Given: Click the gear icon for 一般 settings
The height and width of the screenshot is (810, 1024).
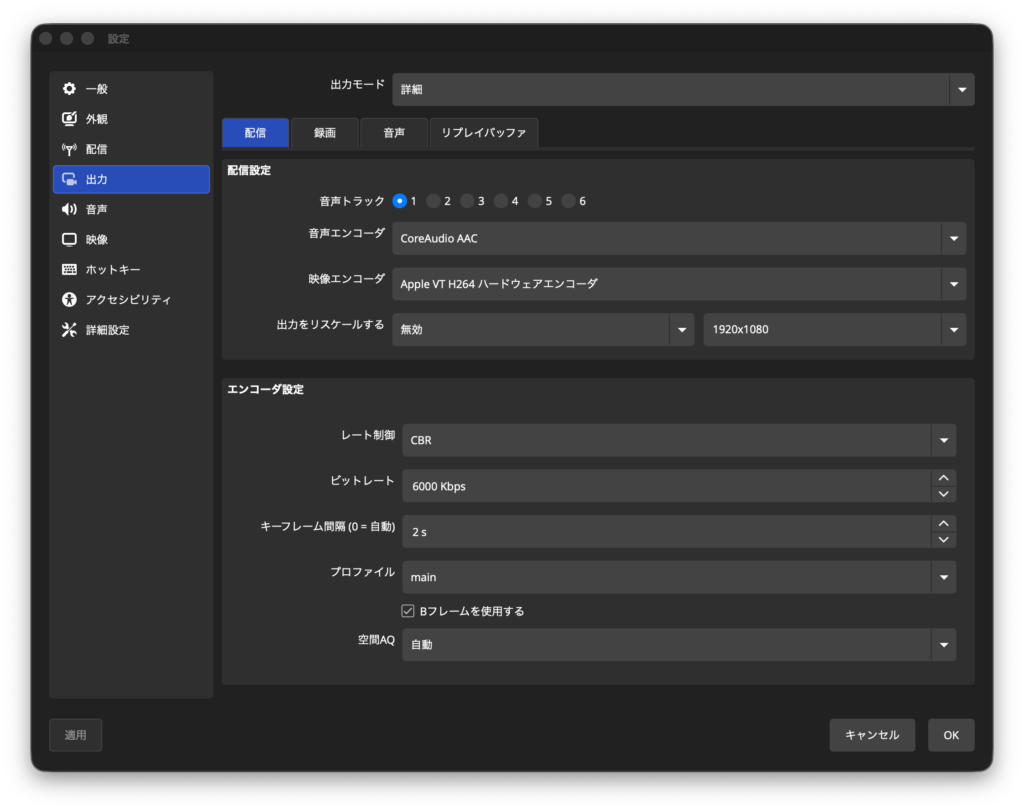Looking at the screenshot, I should pyautogui.click(x=69, y=89).
